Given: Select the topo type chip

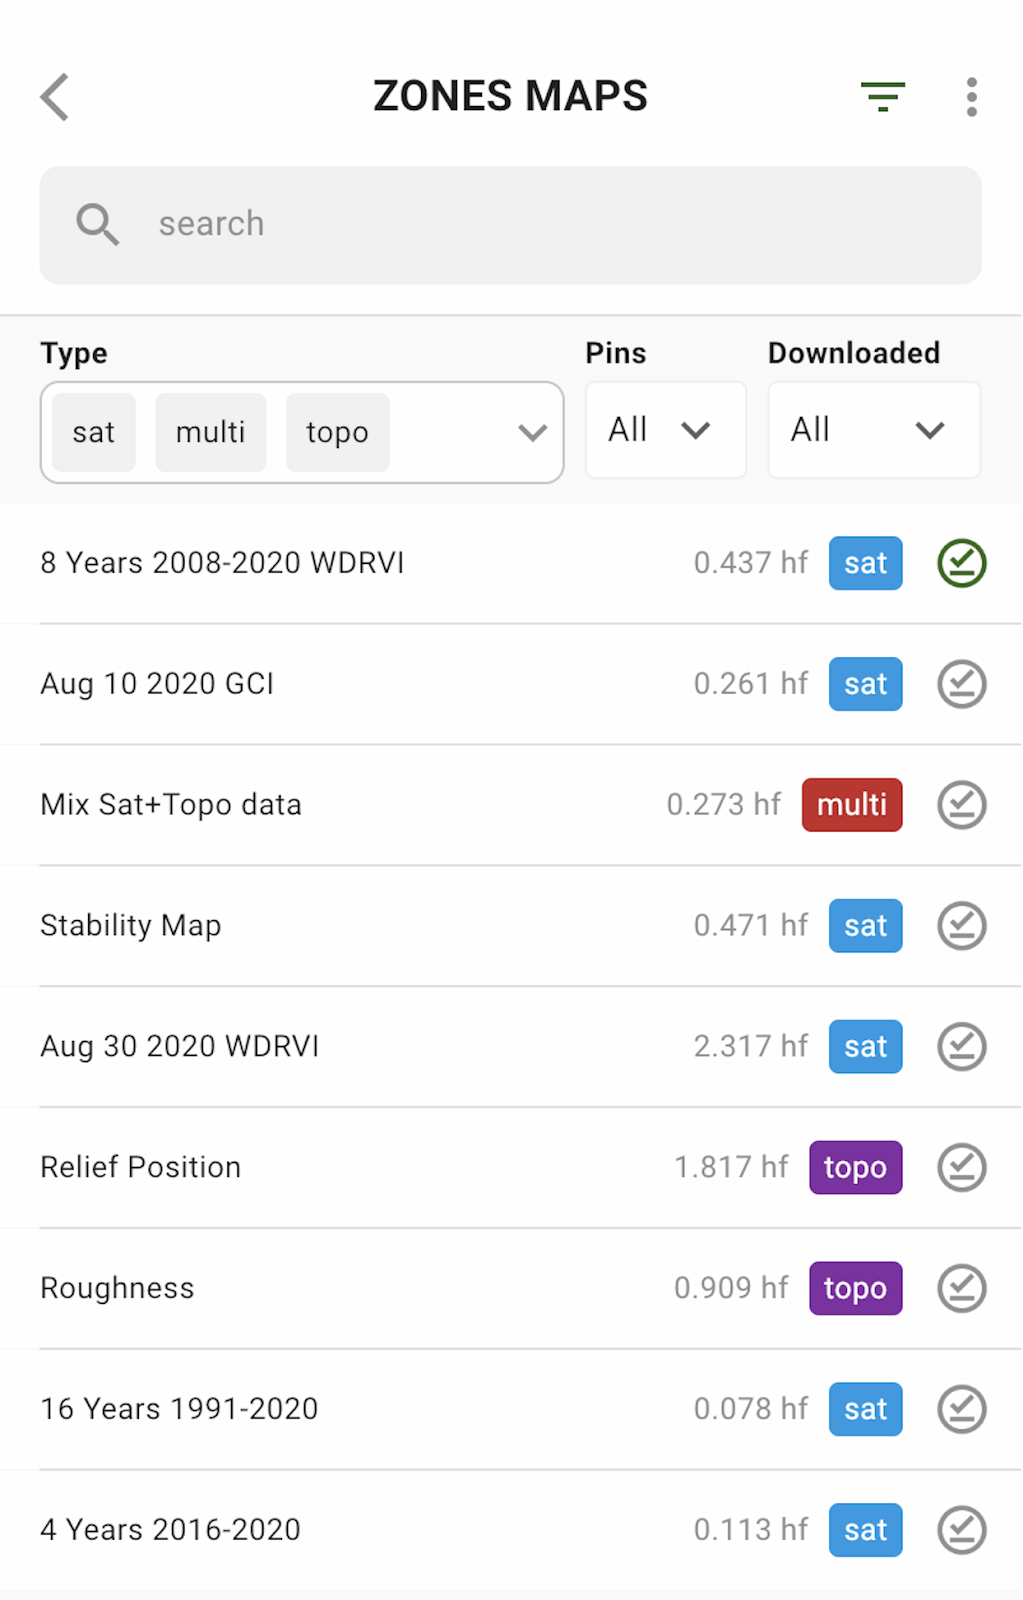Looking at the screenshot, I should pyautogui.click(x=337, y=432).
